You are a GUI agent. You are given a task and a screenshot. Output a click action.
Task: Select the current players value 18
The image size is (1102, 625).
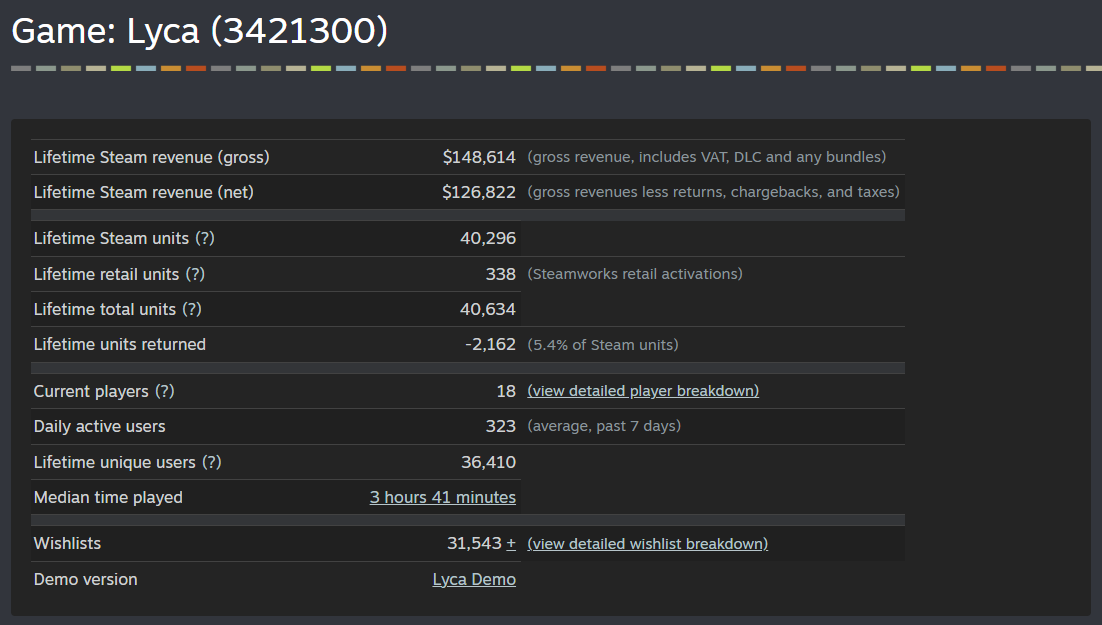pos(506,391)
